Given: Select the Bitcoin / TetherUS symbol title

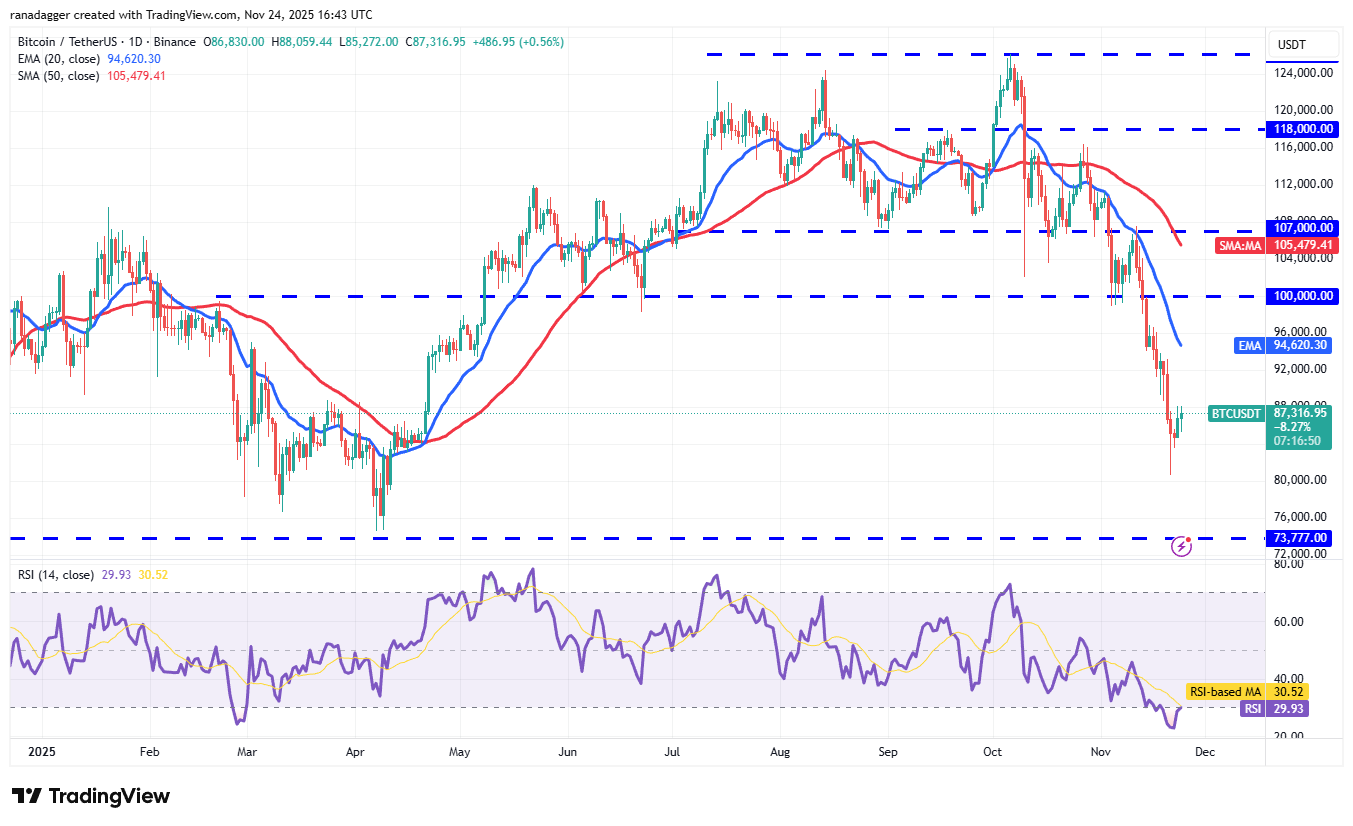Looking at the screenshot, I should coord(65,41).
